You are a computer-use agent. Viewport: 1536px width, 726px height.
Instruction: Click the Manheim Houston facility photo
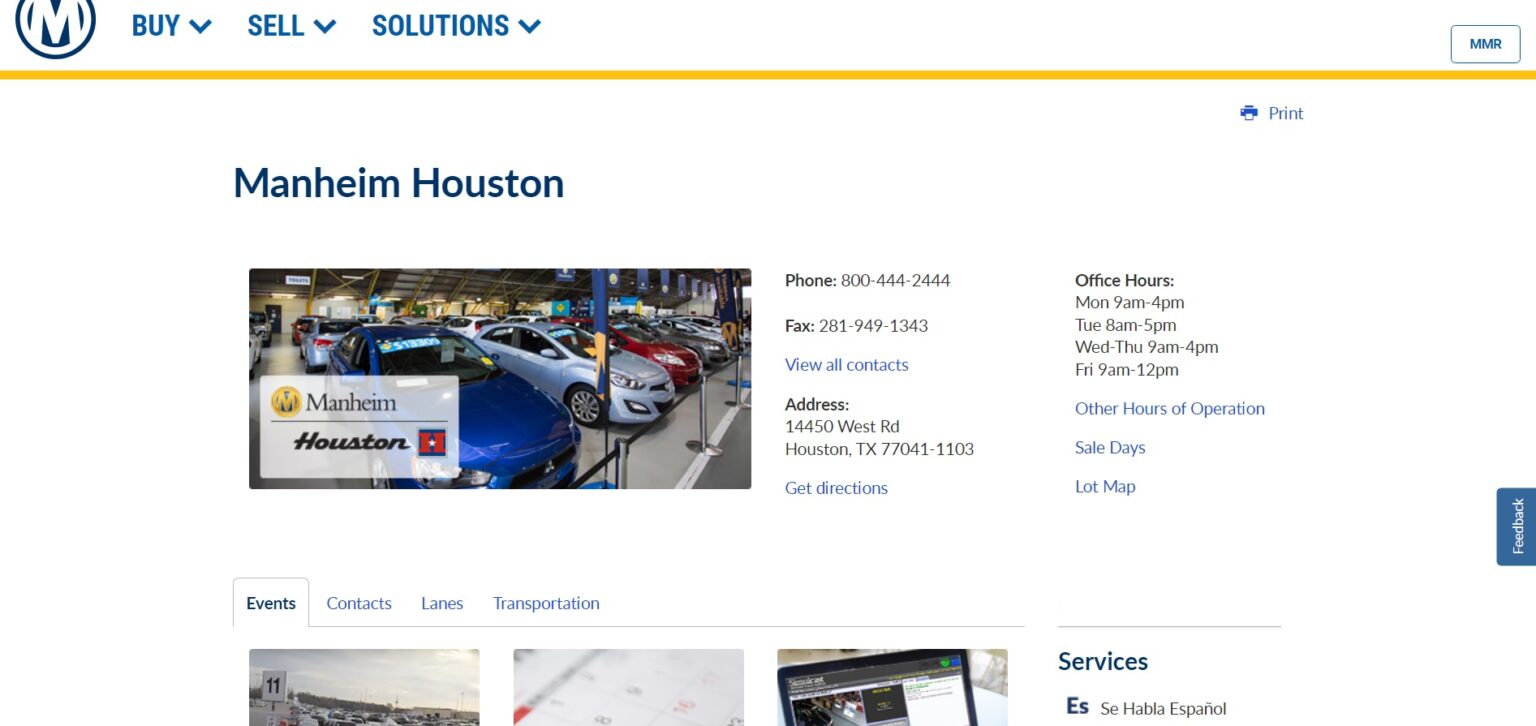coord(500,378)
